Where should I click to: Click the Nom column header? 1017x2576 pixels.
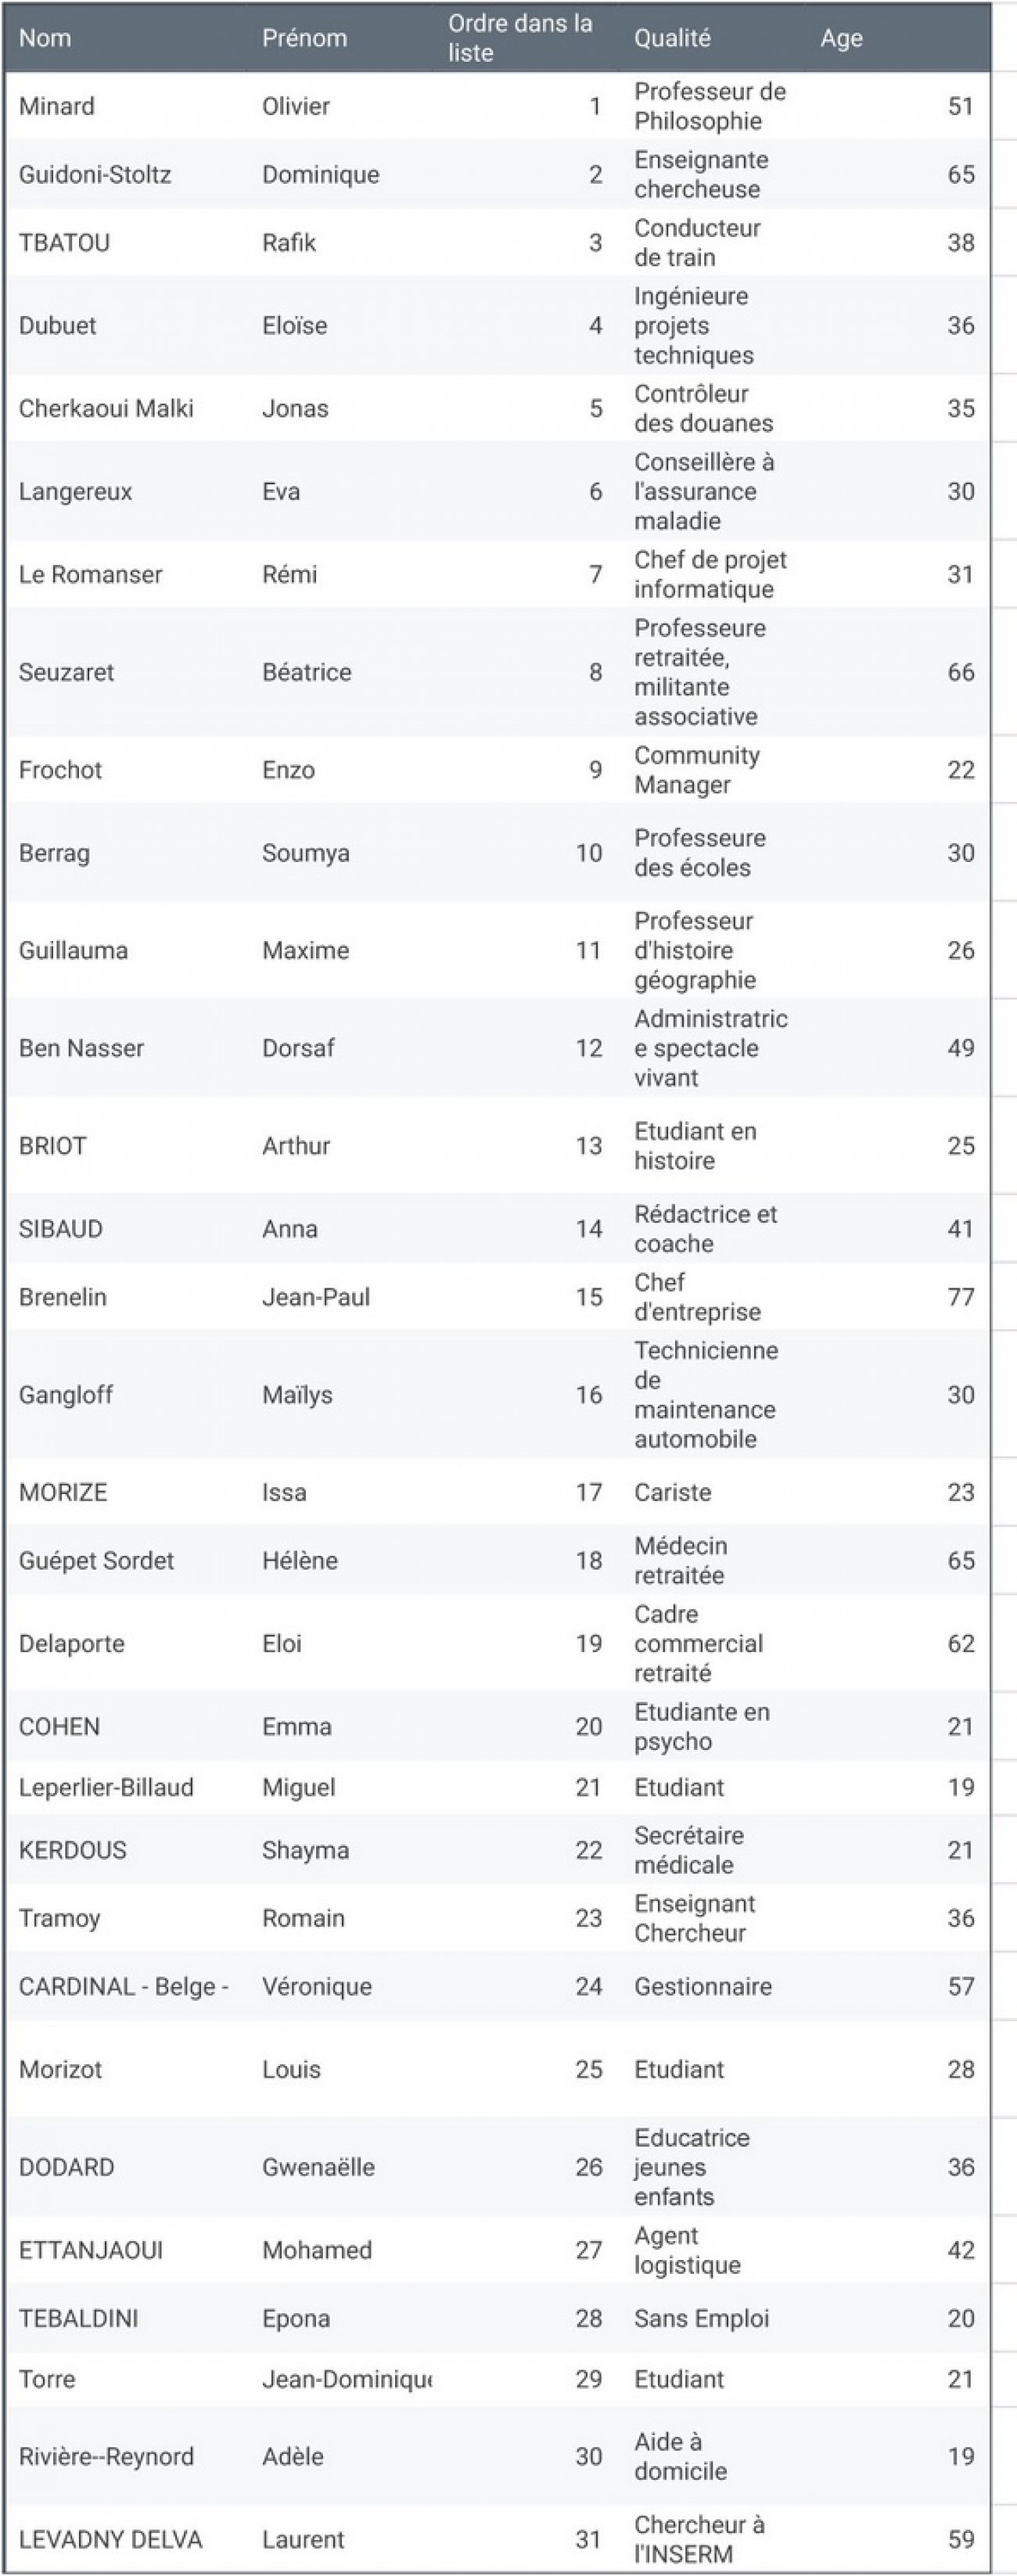click(45, 38)
